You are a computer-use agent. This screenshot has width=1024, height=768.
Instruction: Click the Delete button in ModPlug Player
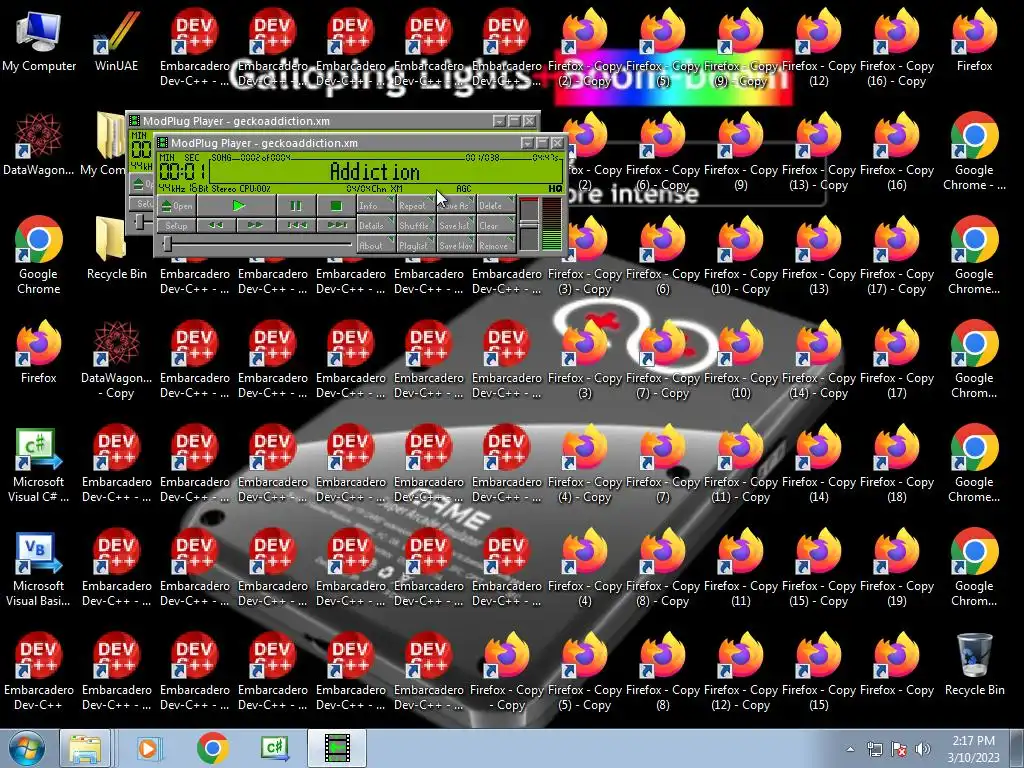point(496,205)
